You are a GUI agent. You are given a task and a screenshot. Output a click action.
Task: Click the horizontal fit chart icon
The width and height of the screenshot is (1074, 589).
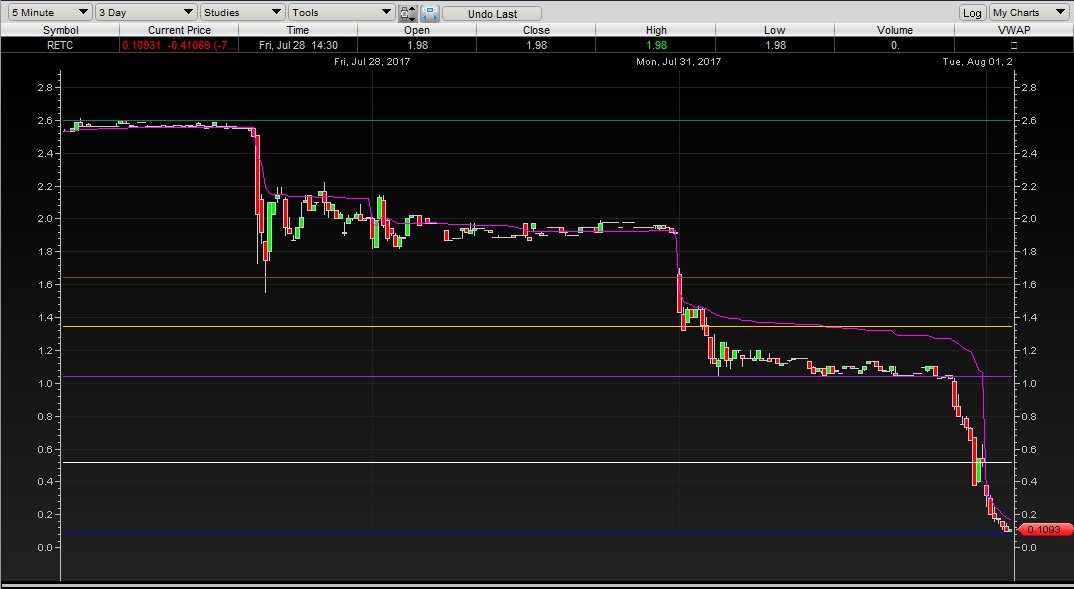click(429, 13)
